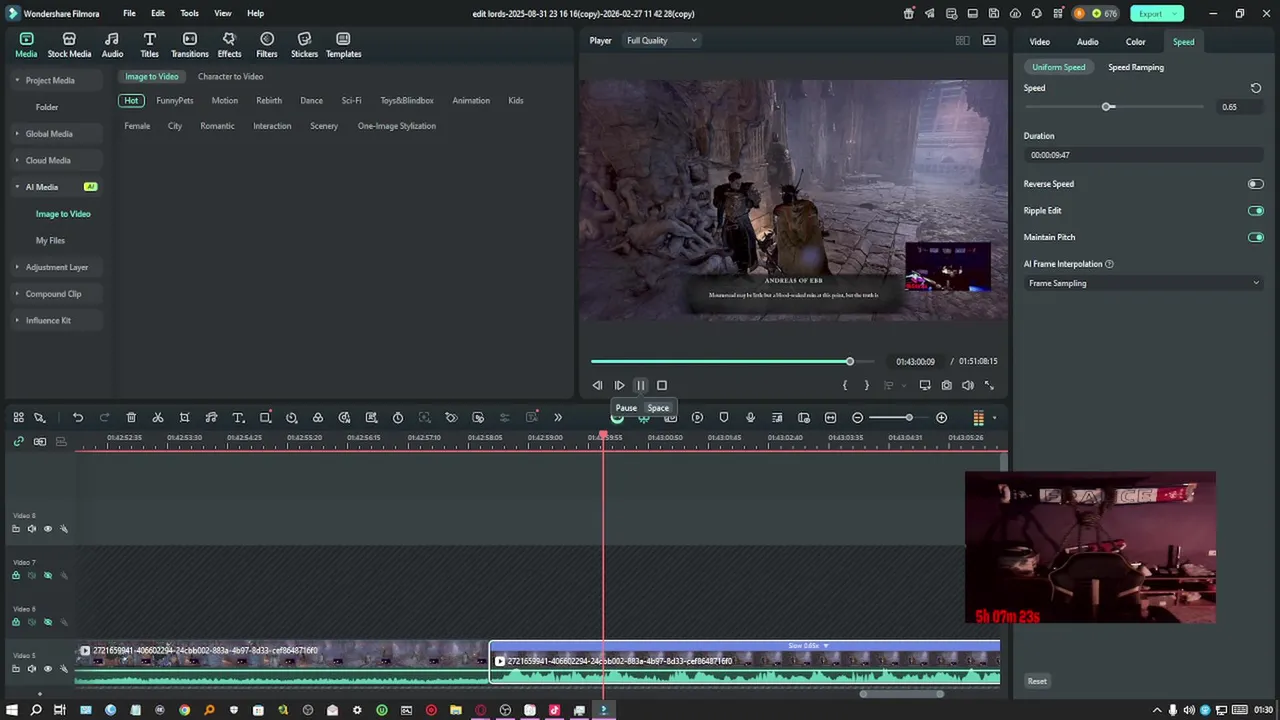Disable Maintain Pitch switch
Screen dimensions: 1280x720
(x=1255, y=237)
